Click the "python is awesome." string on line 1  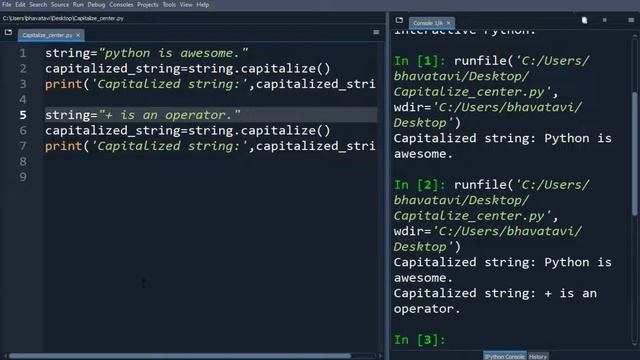[173, 53]
